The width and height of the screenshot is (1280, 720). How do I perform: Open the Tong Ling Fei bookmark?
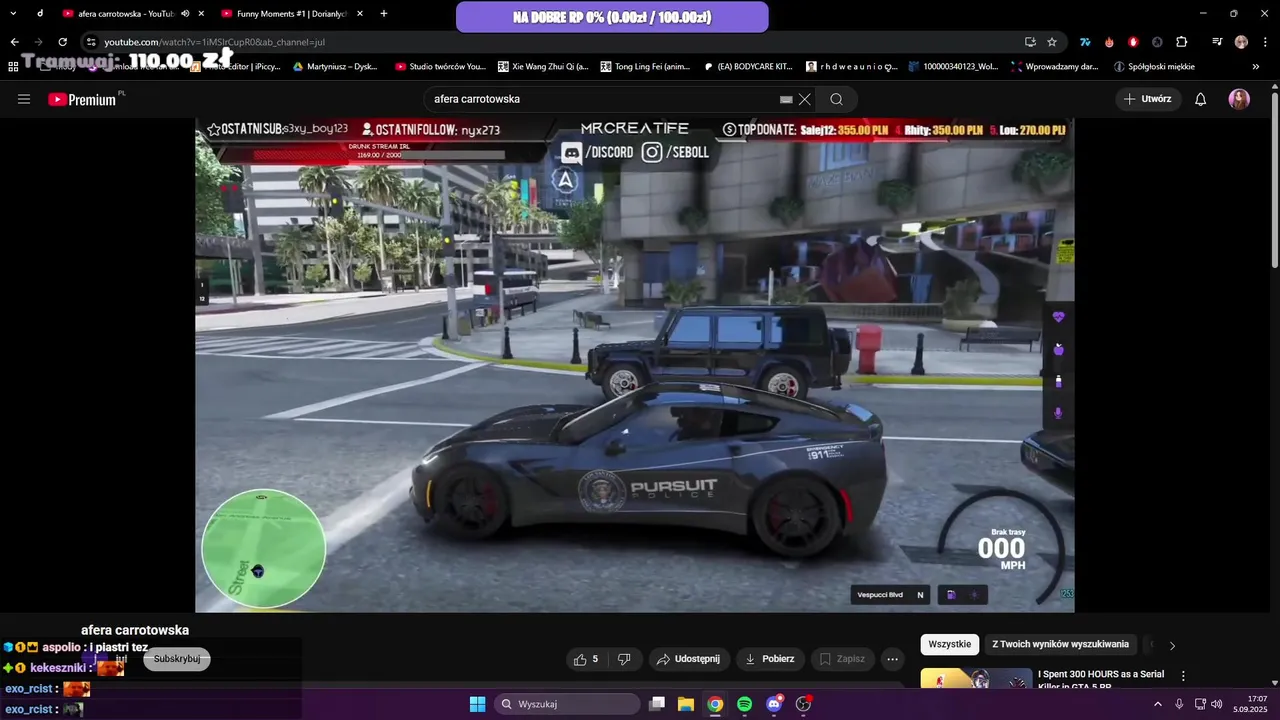[x=645, y=67]
